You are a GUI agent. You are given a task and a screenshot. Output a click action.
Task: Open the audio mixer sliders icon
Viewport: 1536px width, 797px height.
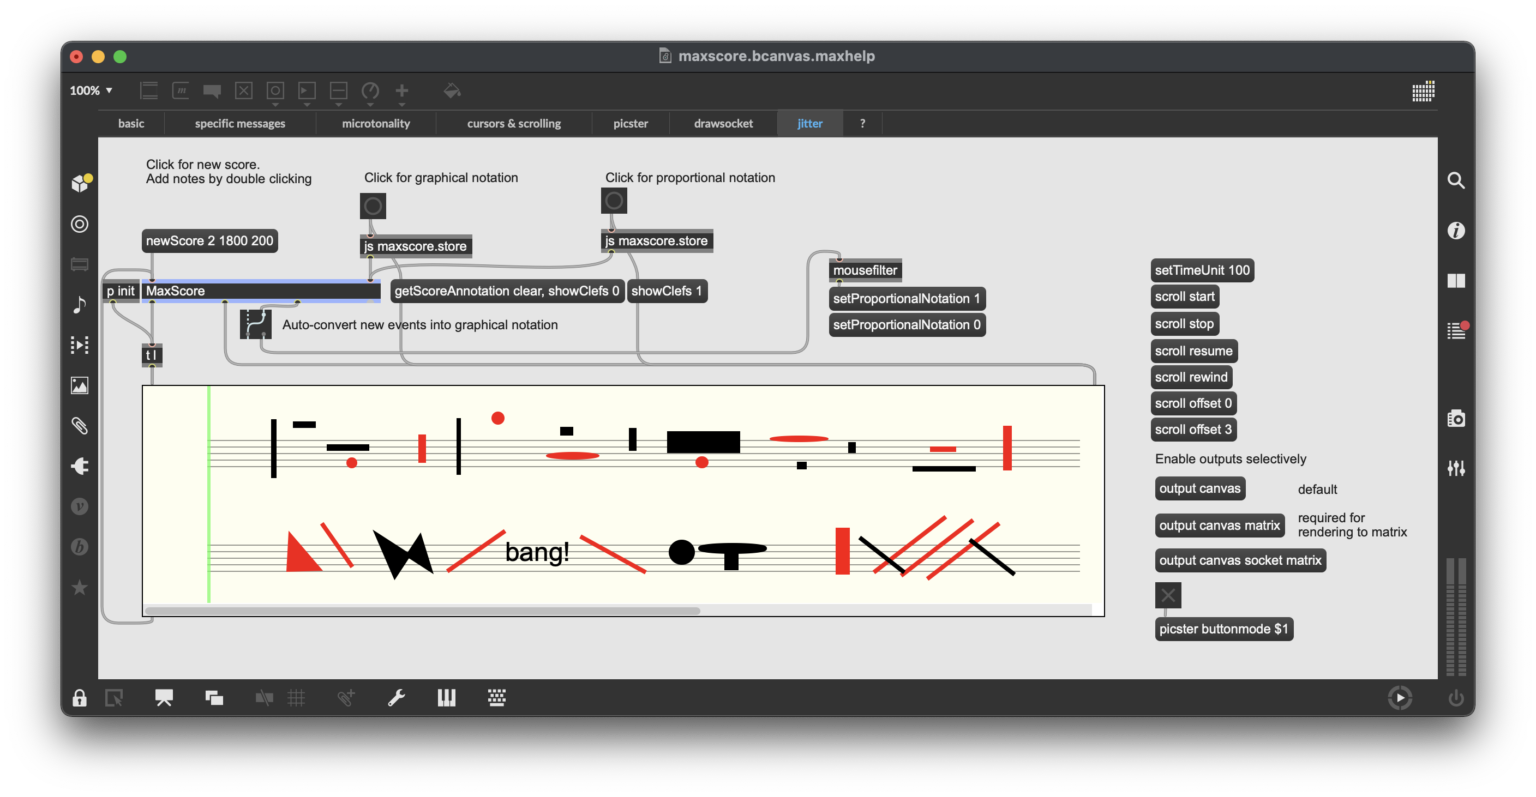1456,468
